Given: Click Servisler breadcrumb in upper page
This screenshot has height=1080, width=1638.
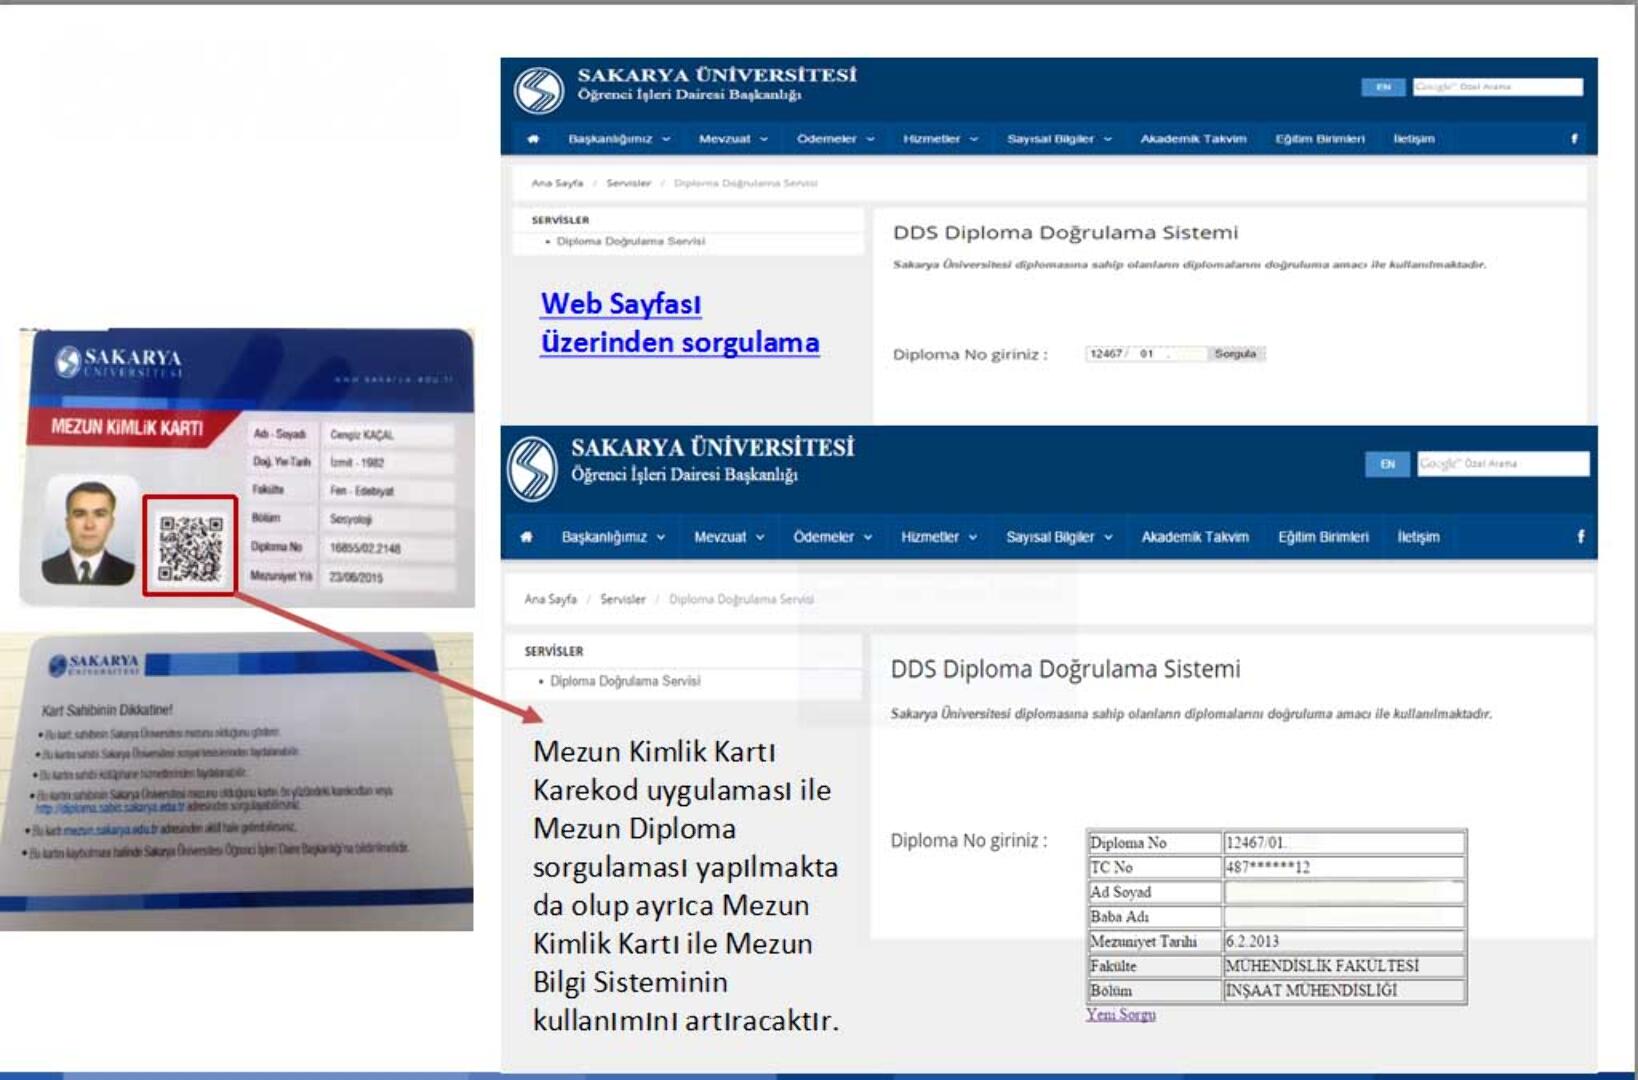Looking at the screenshot, I should click(x=628, y=183).
